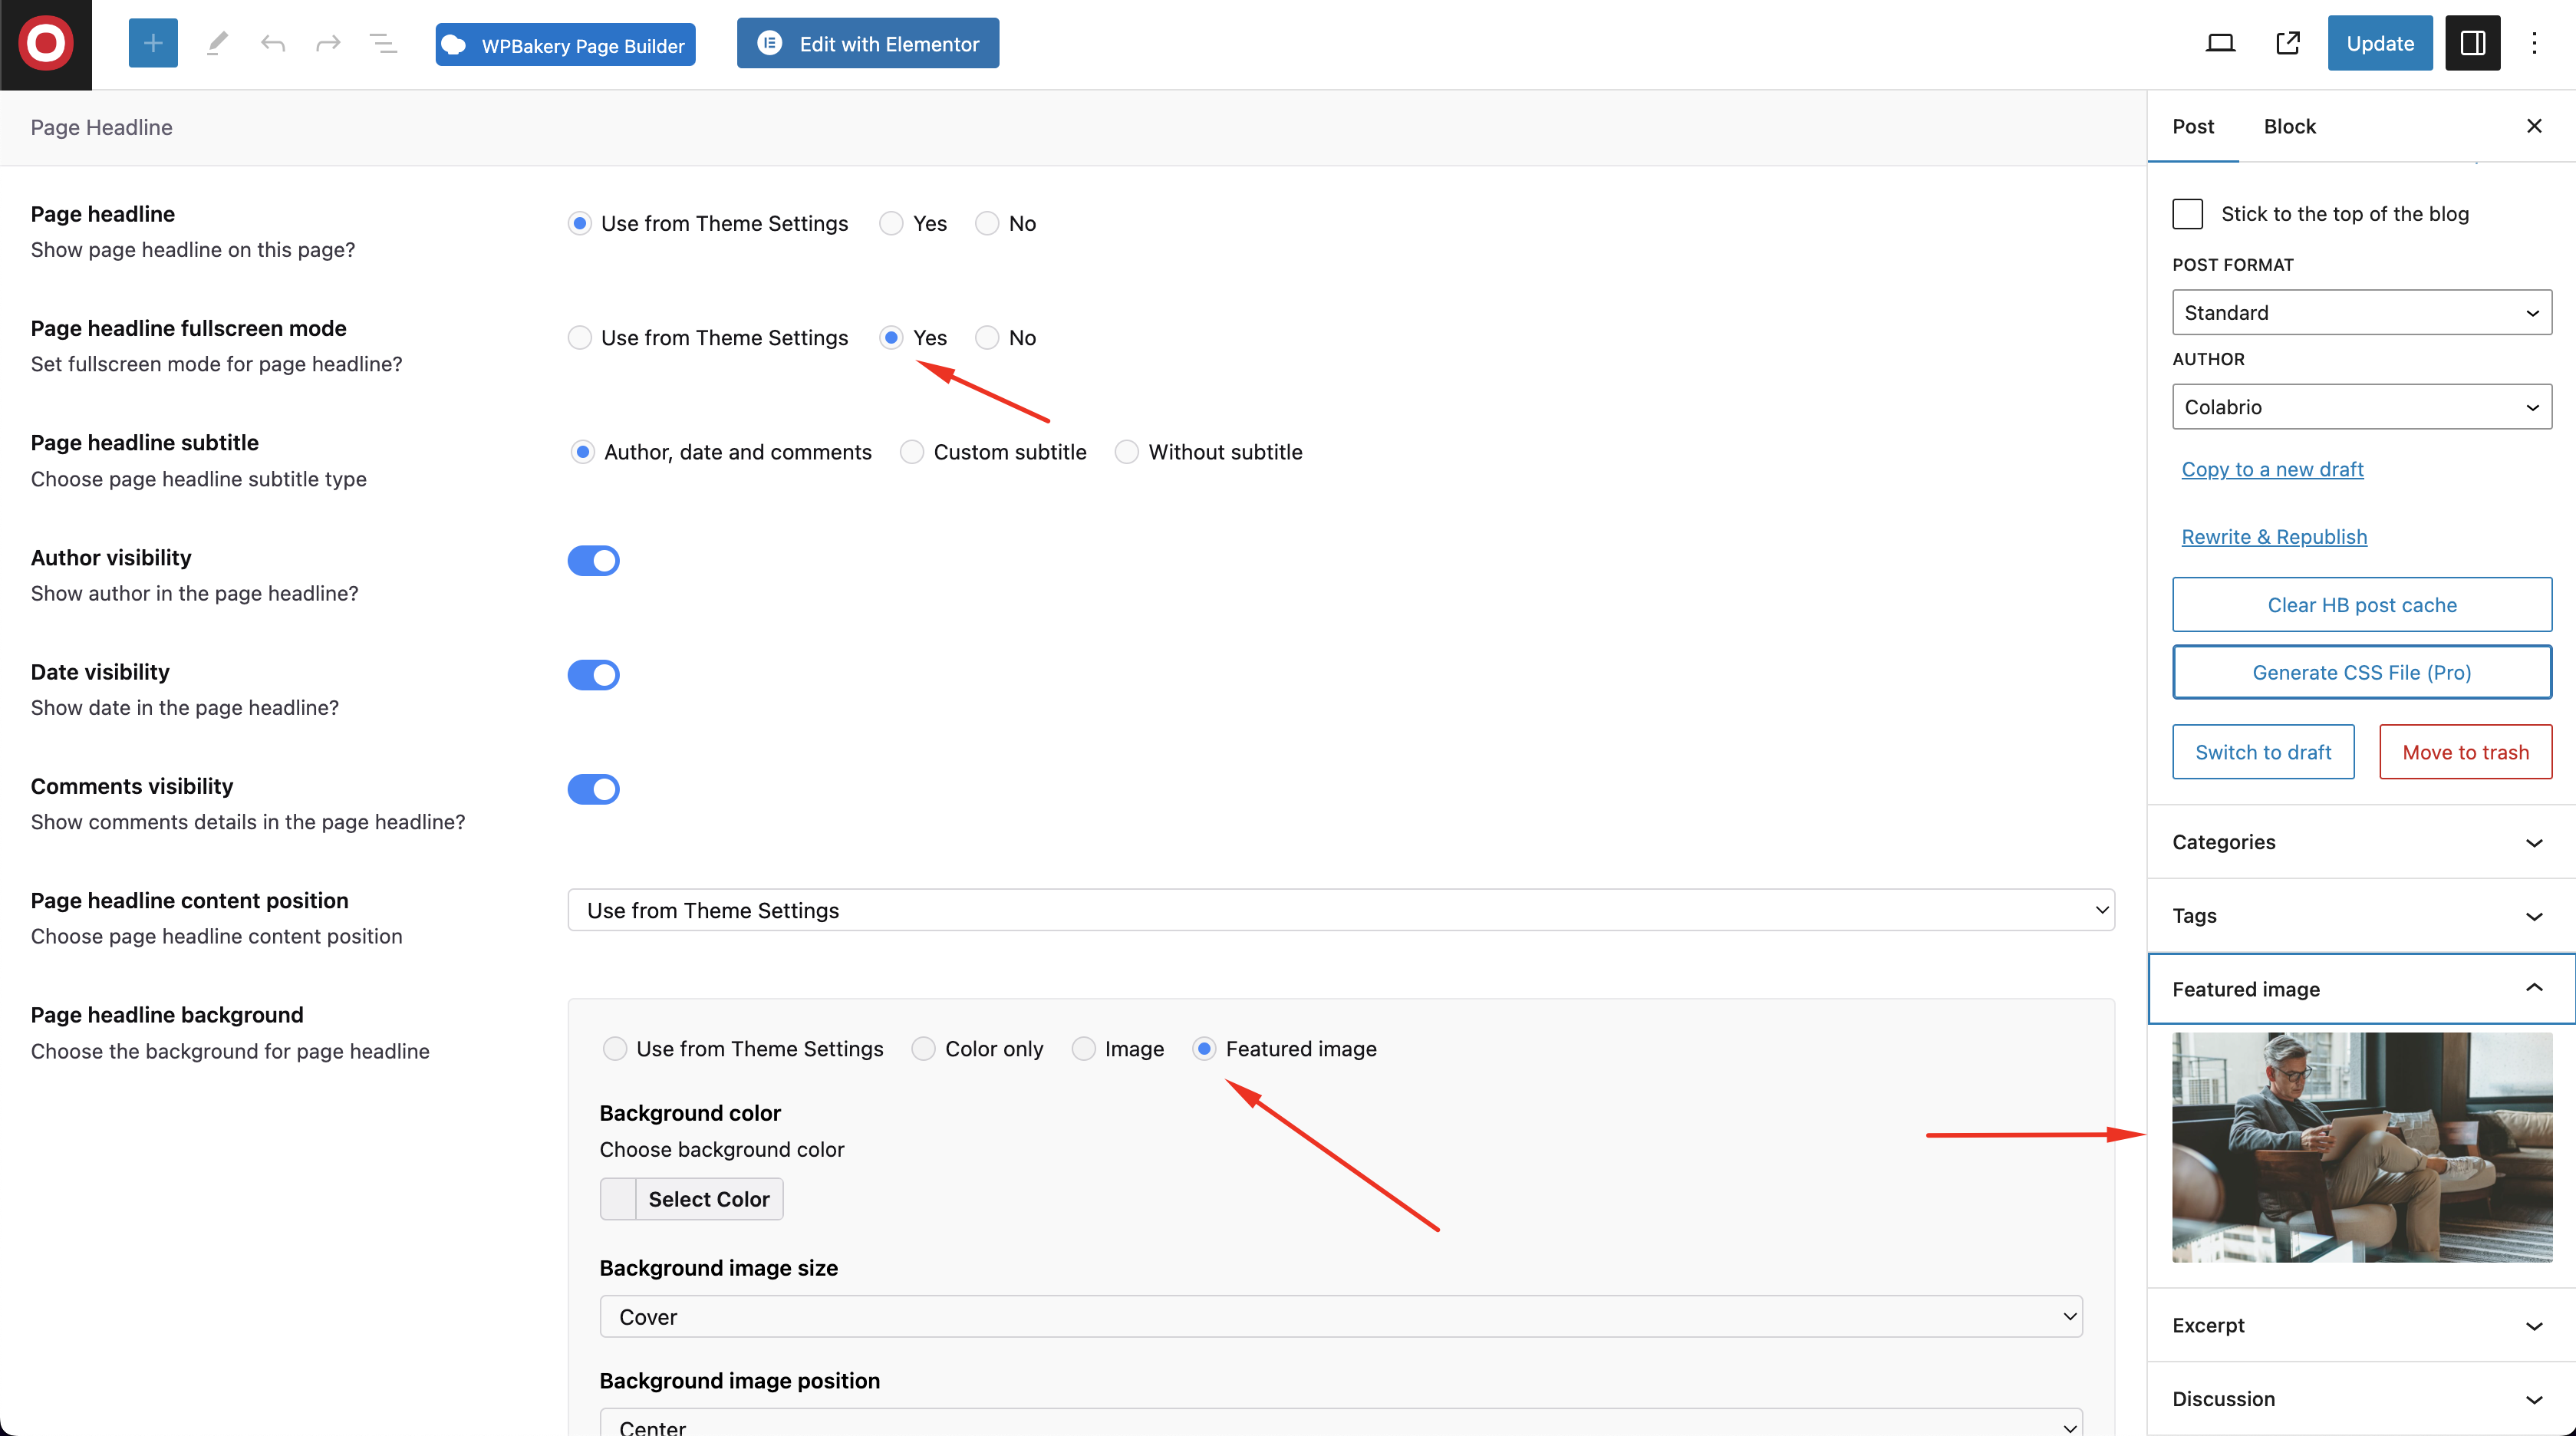Open the block inserter plus button
2576x1436 pixels.
coord(153,43)
